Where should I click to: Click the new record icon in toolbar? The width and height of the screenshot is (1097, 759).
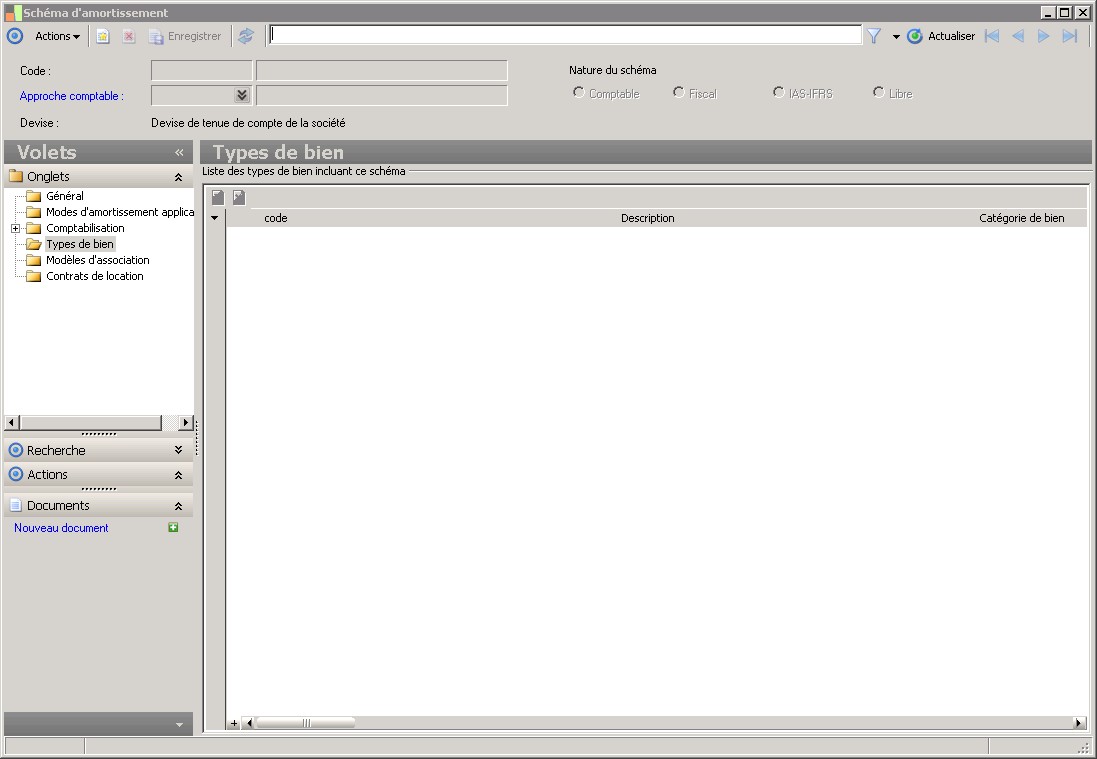point(103,36)
